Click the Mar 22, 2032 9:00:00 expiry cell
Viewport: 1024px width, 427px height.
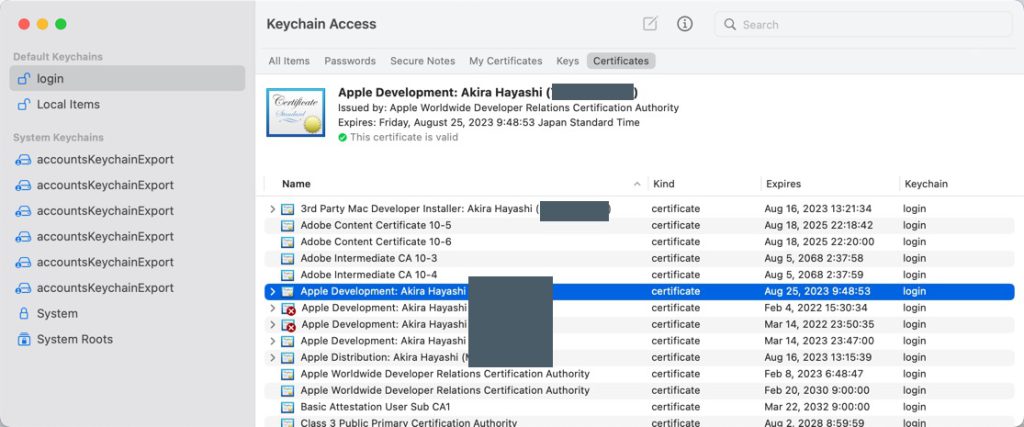817,407
